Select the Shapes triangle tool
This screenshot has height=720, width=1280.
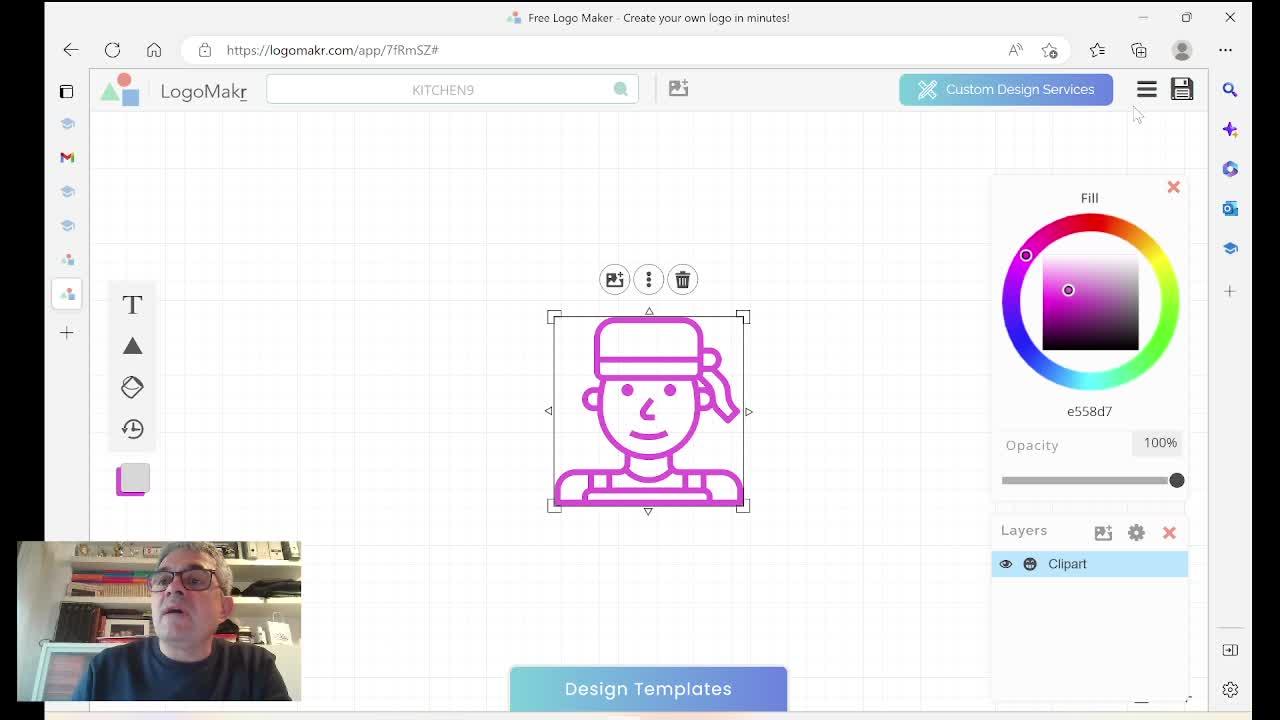click(132, 346)
